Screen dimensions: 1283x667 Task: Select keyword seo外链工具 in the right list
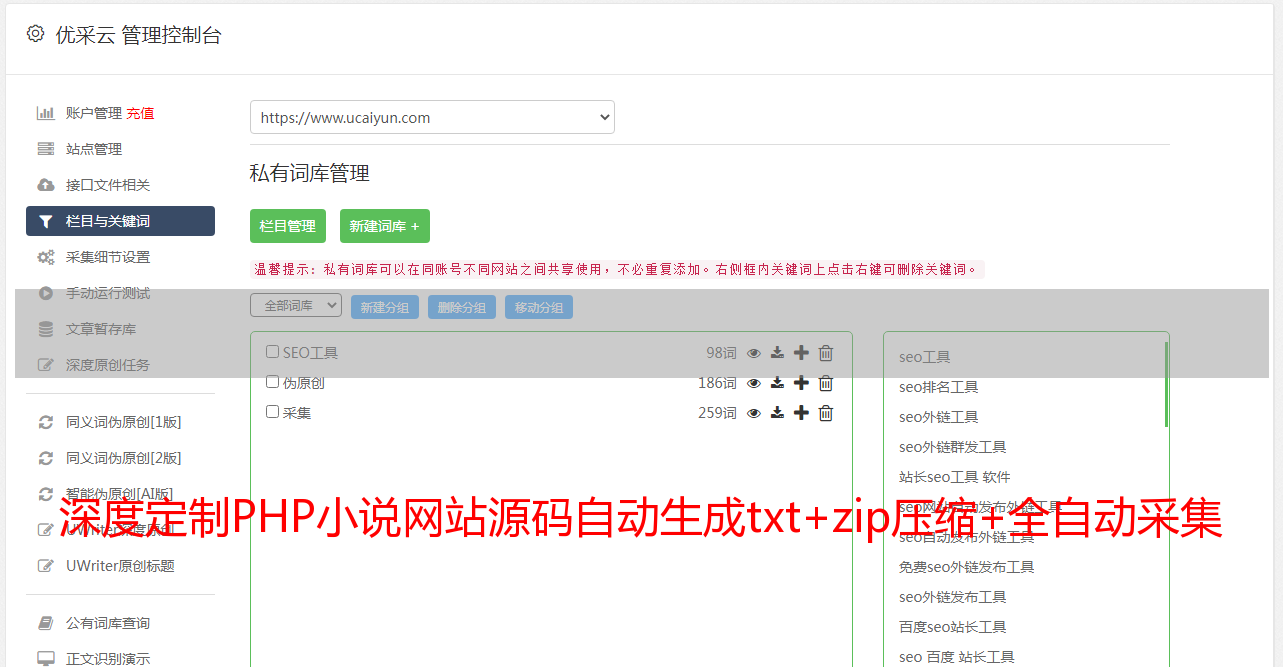(939, 417)
